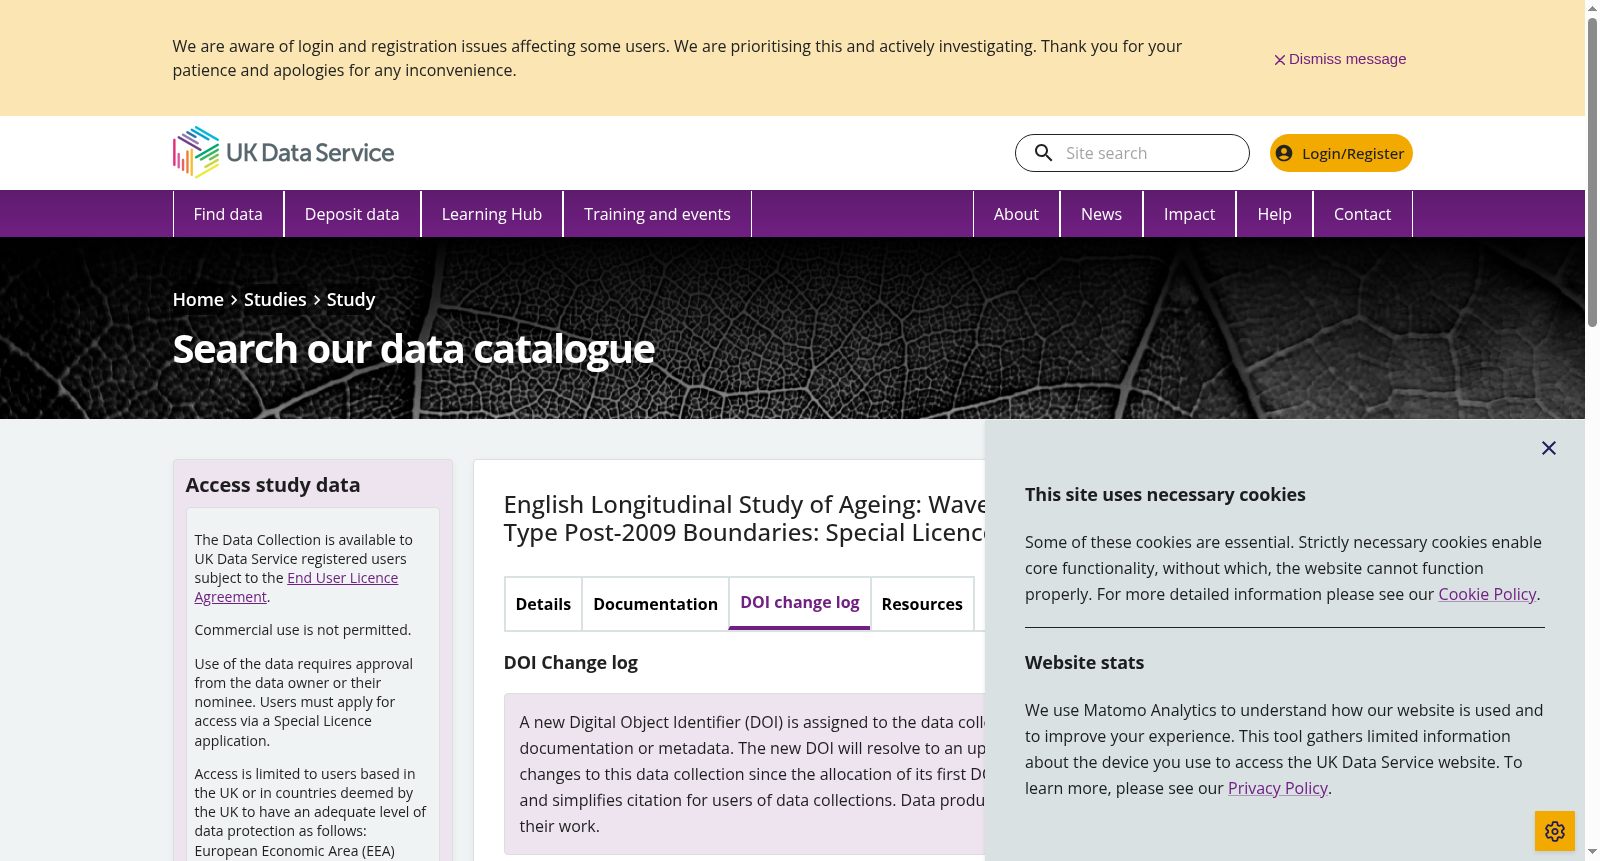This screenshot has height=861, width=1600.
Task: Open the Login/Register button
Action: [1341, 153]
